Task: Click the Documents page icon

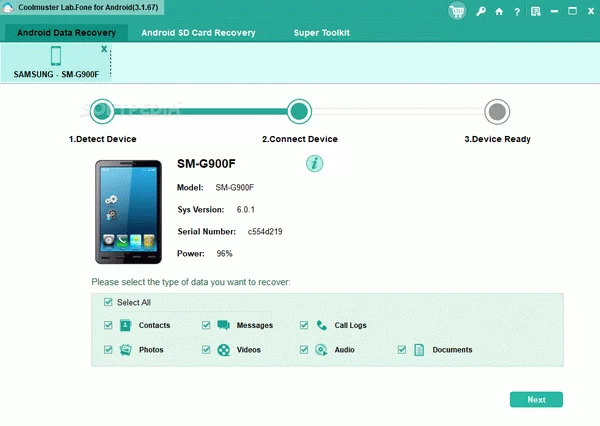Action: [x=419, y=350]
